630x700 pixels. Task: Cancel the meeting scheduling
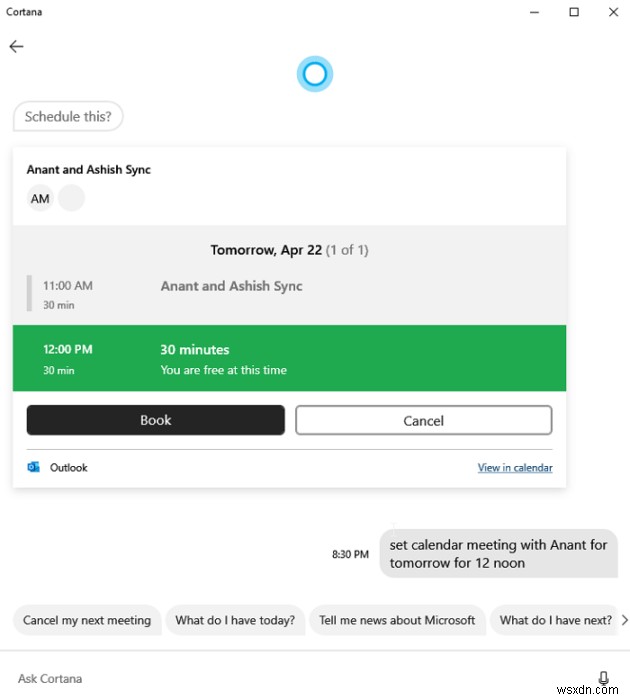coord(423,420)
